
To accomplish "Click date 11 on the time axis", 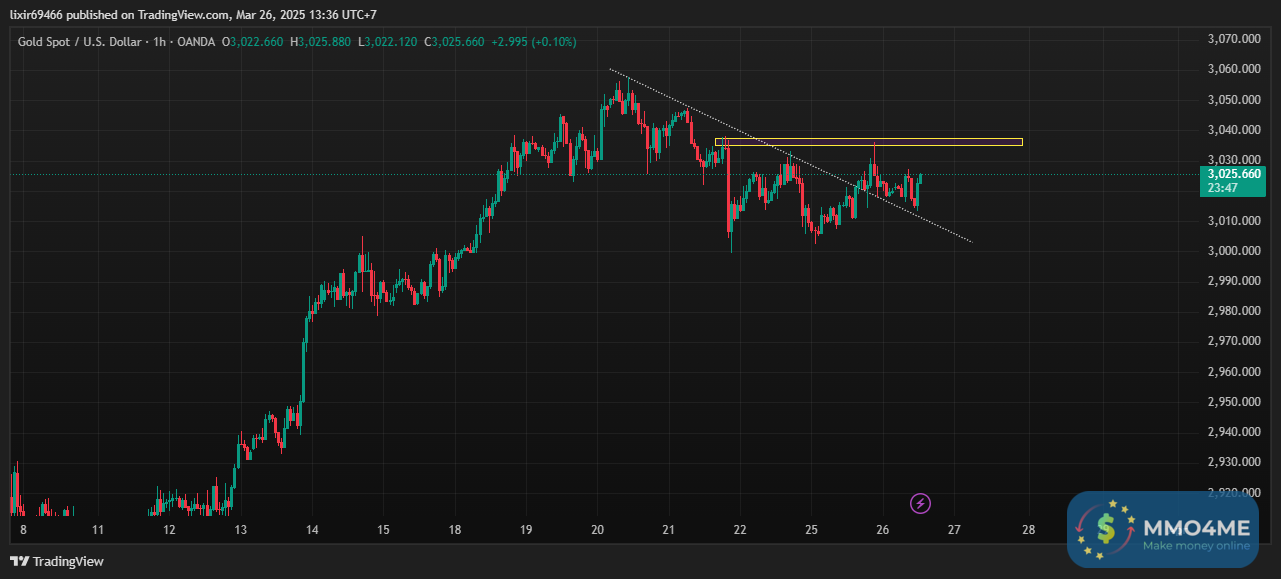I will pos(98,530).
